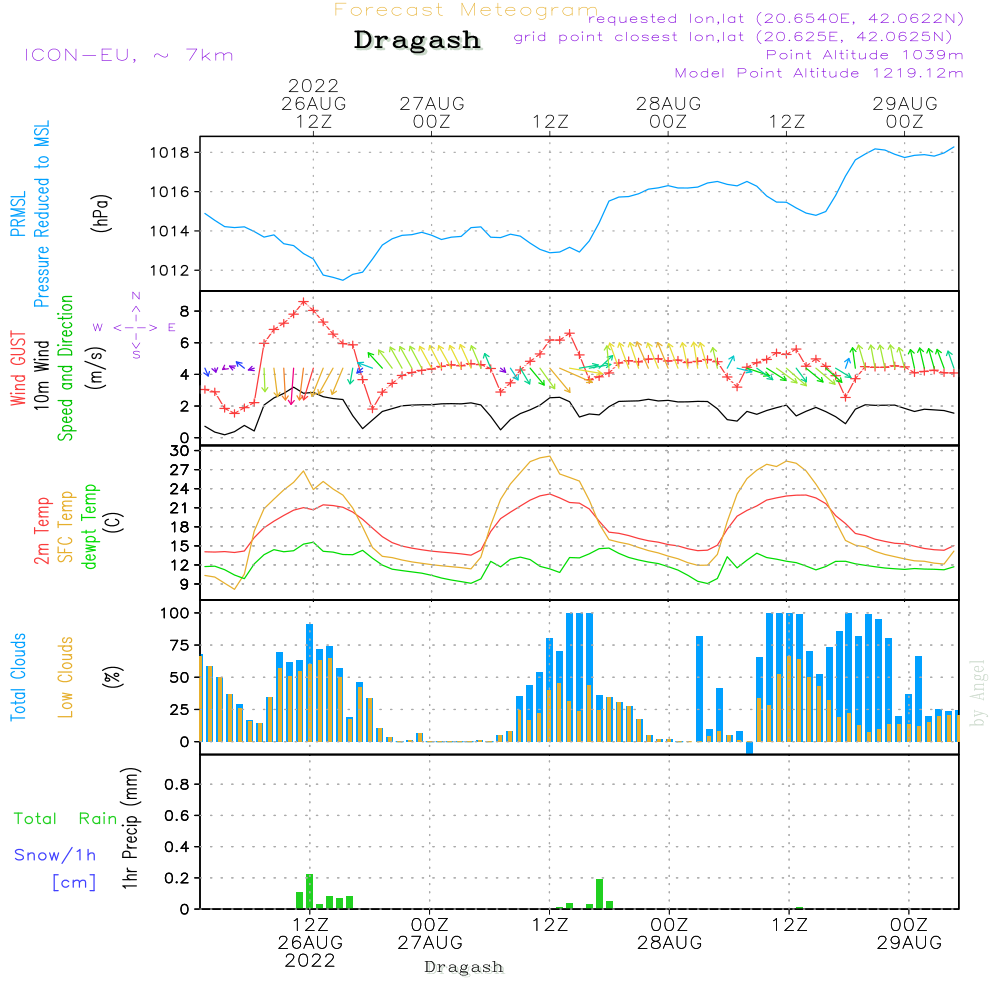
Task: Click the Dragash caption below the chart
Action: 464,967
